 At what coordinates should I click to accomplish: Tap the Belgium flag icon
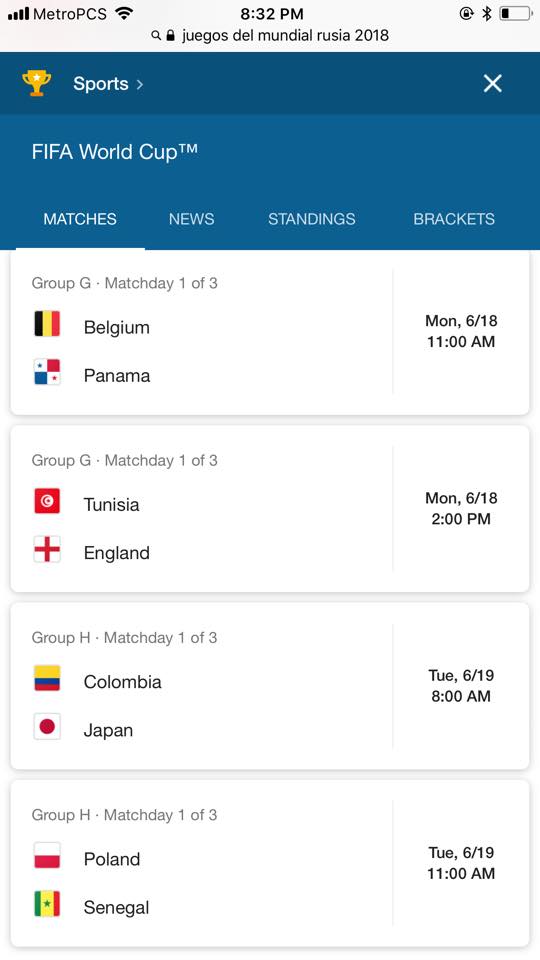point(47,324)
